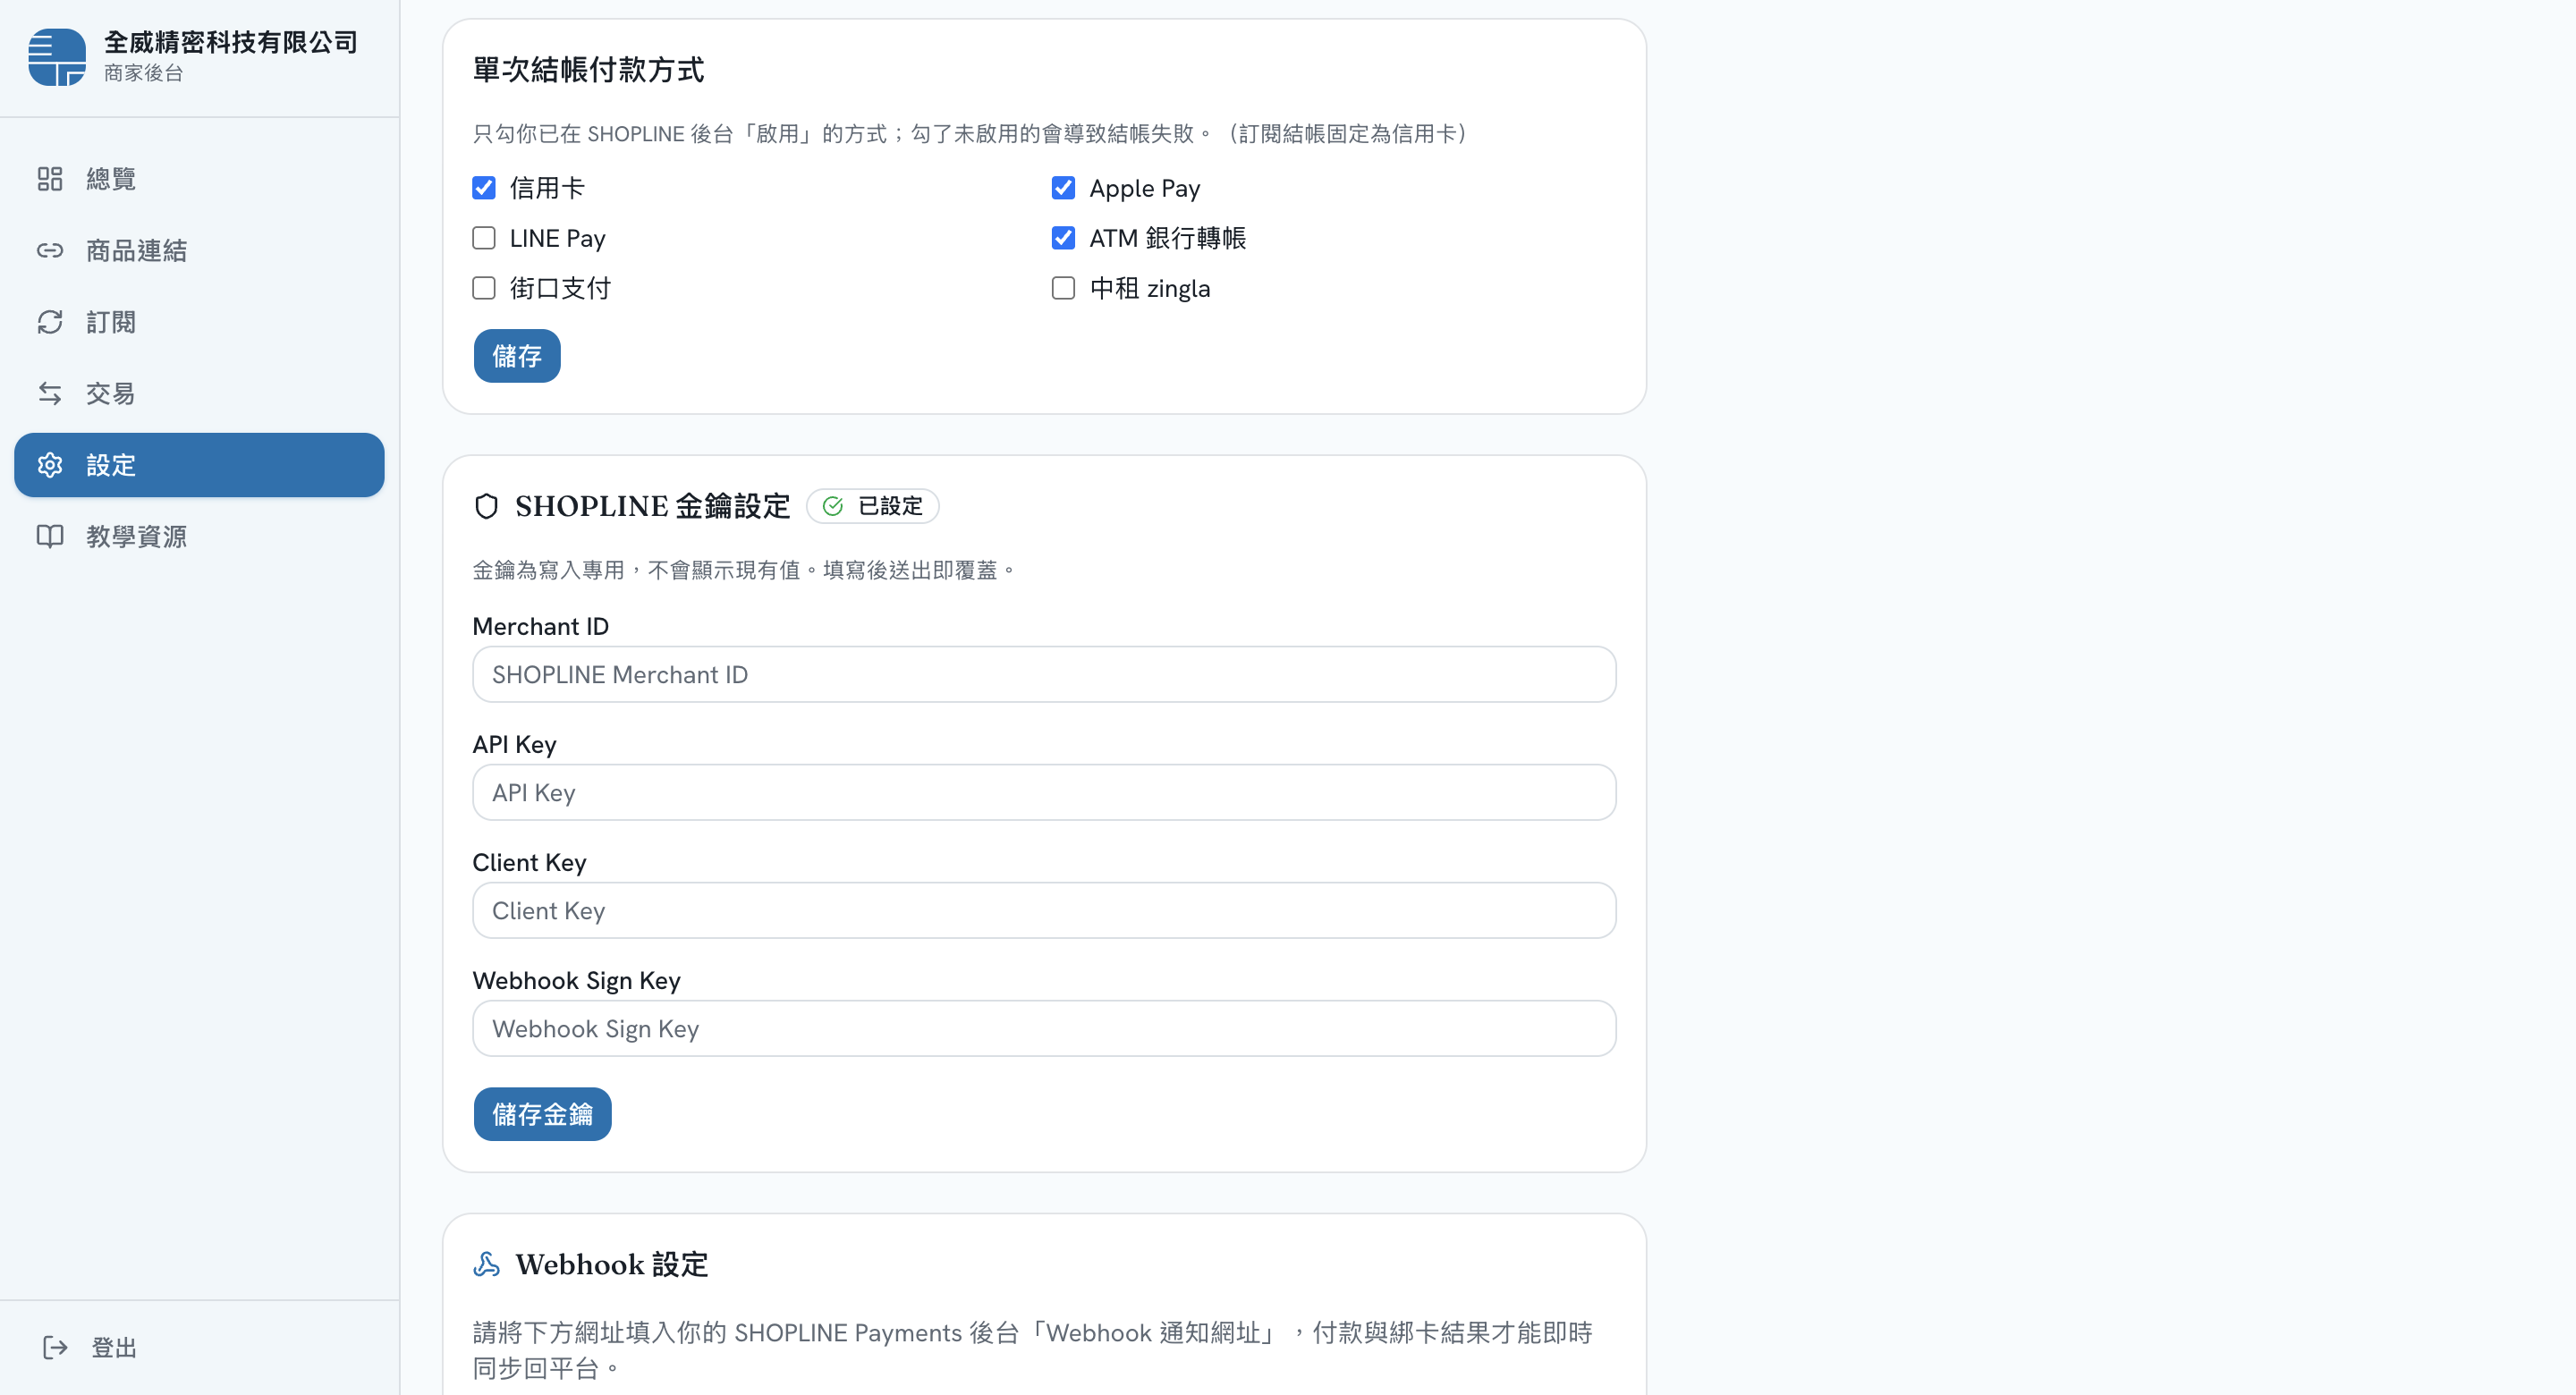Click the 已設定 status badge
Viewport: 2576px width, 1395px height.
(872, 506)
